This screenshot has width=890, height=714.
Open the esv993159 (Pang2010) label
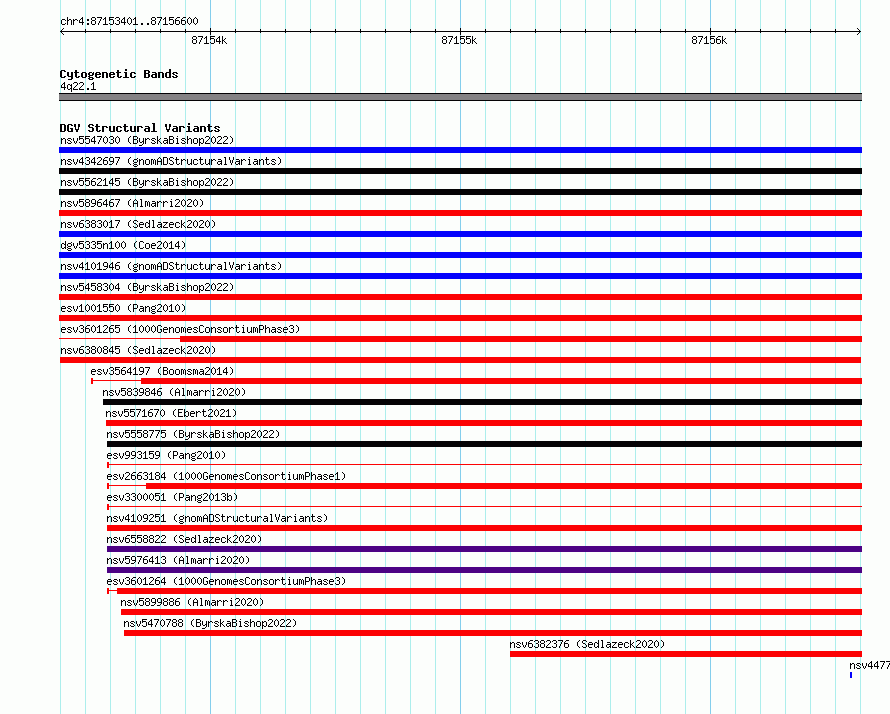pyautogui.click(x=166, y=455)
